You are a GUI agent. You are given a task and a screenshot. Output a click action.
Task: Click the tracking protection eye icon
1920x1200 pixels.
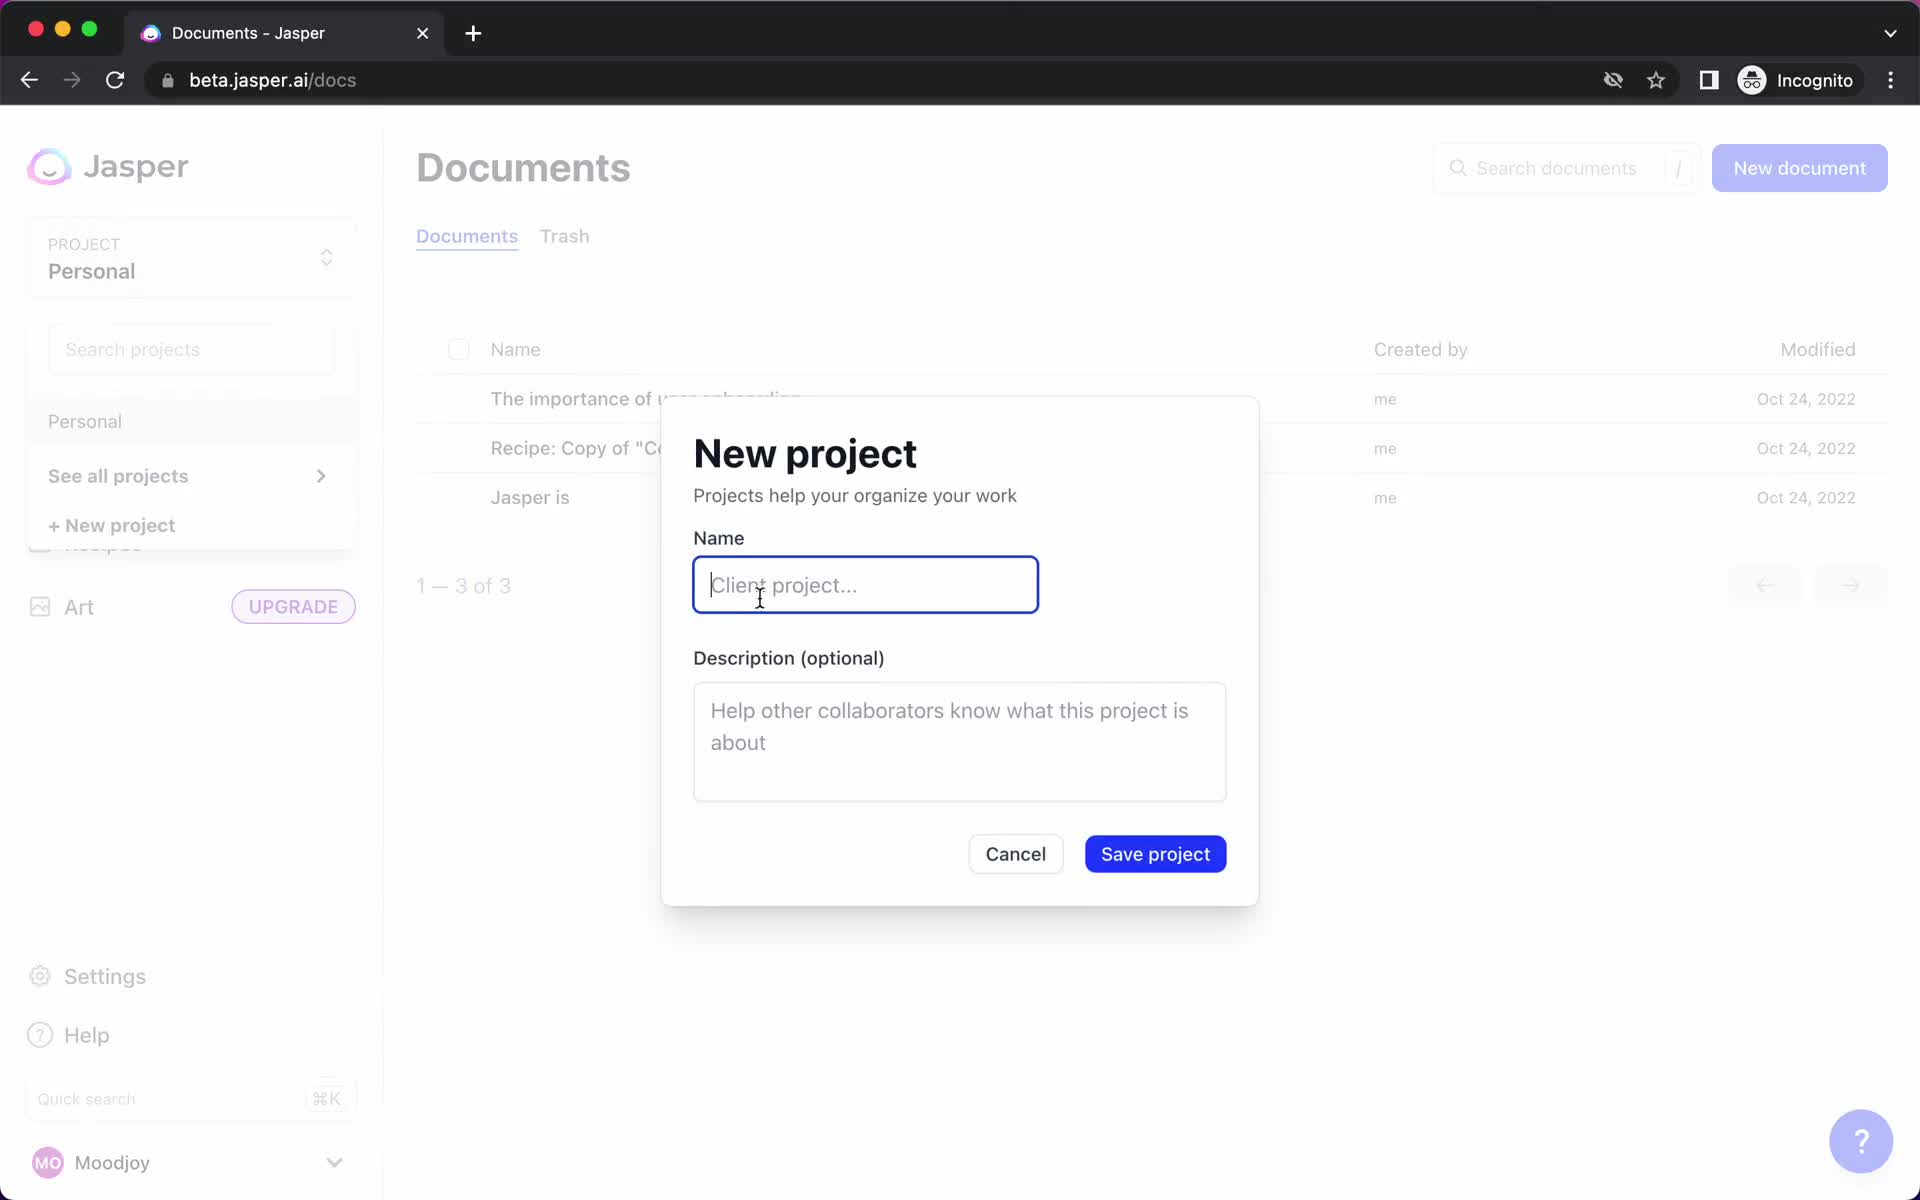[x=1613, y=80]
